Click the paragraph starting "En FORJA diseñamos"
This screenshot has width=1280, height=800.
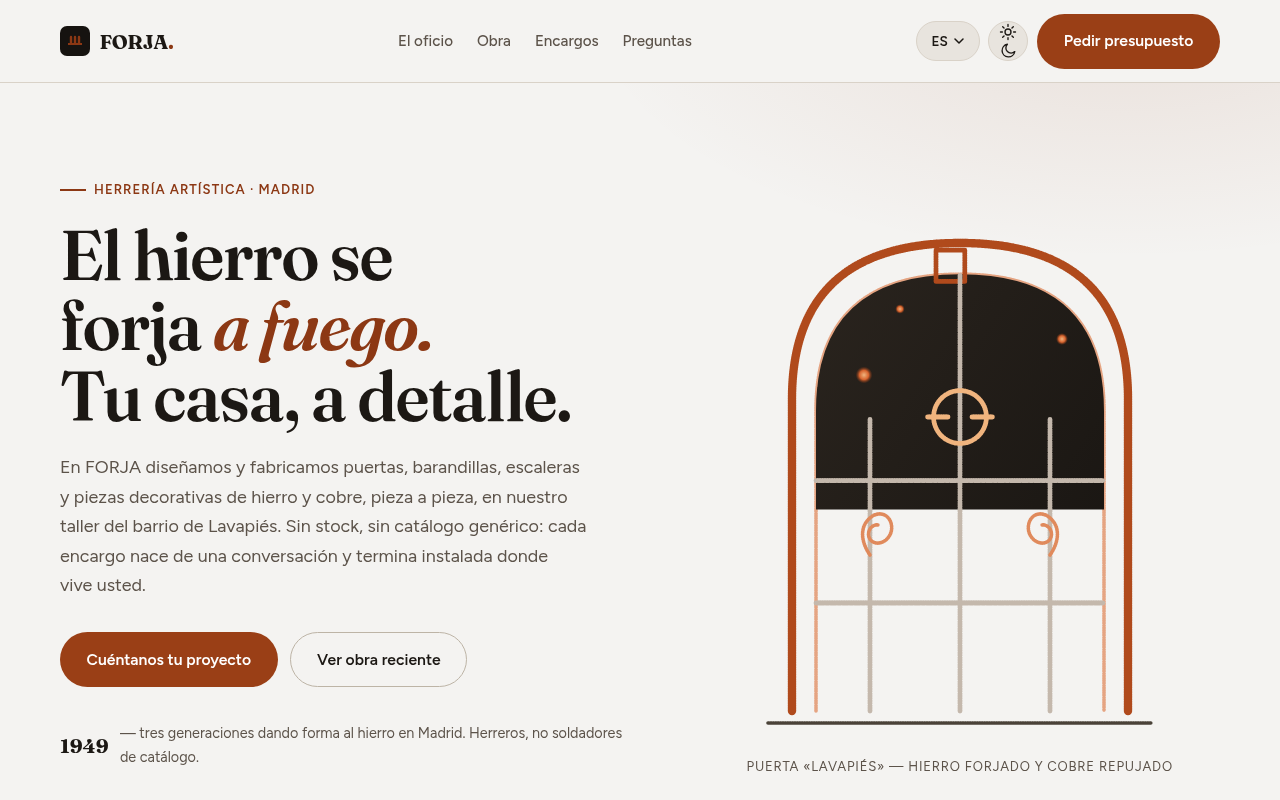pos(323,526)
